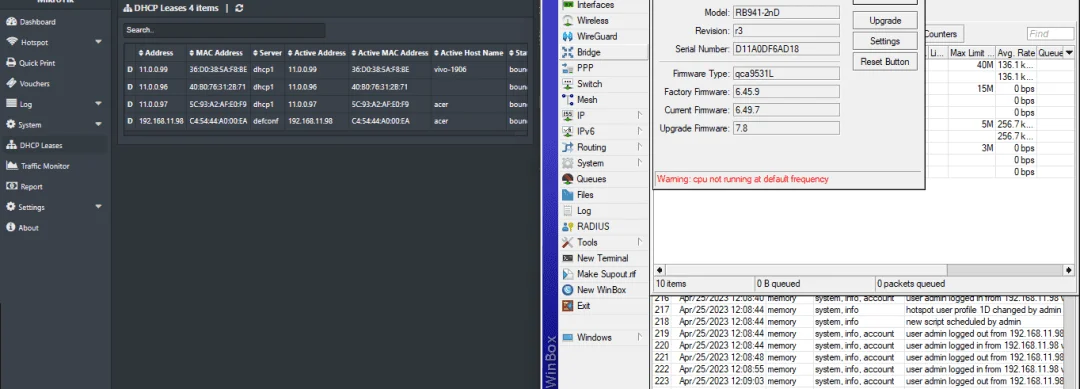The image size is (1080, 389).
Task: Expand the Tools submenu in WinBox
Action: coord(640,242)
